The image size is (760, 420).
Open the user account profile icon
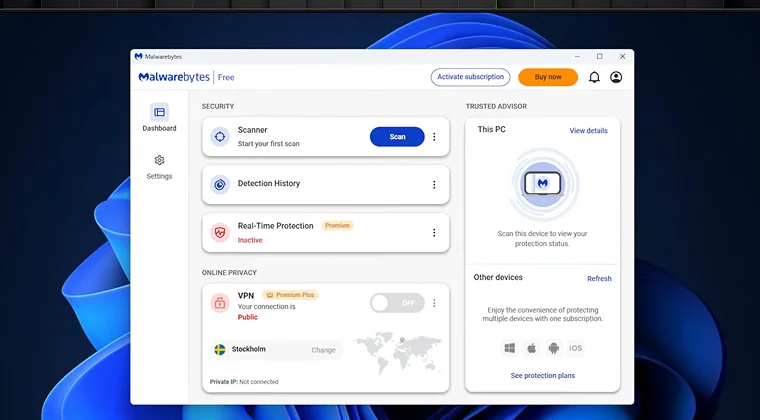[x=616, y=77]
